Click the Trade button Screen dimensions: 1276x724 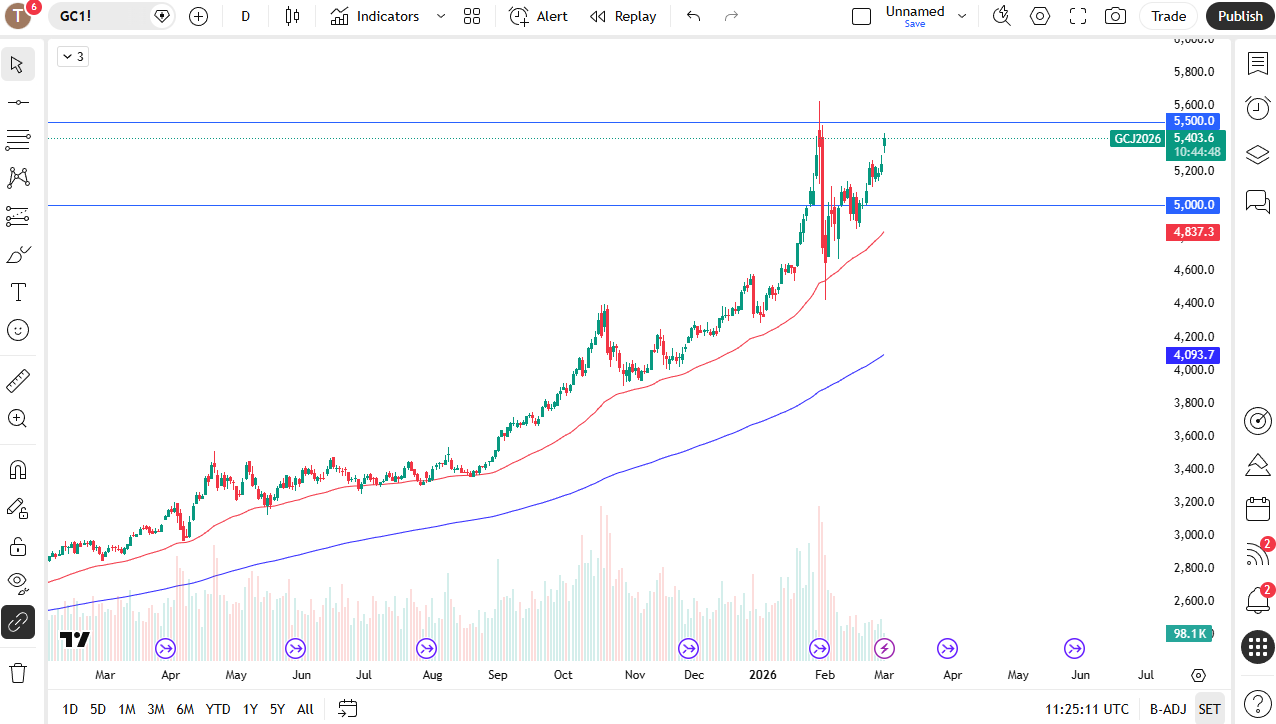point(1168,16)
